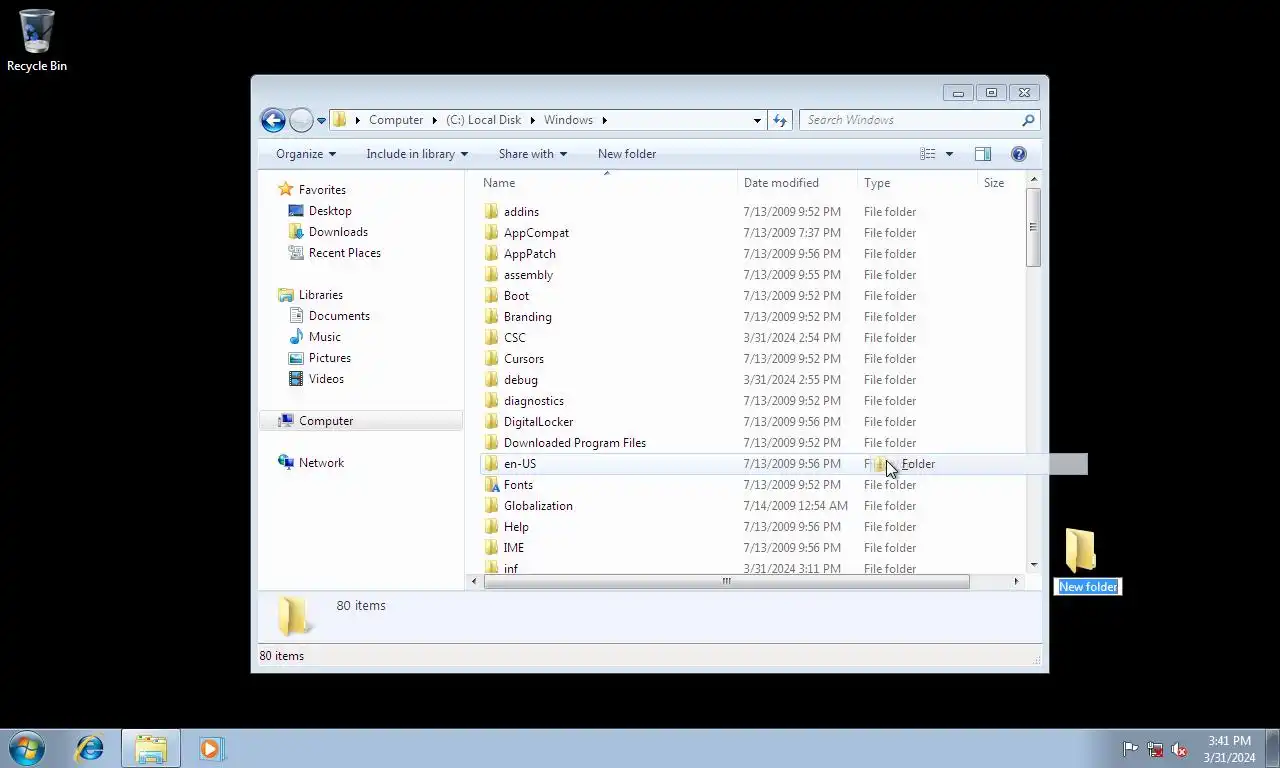
Task: Select the debug folder name
Action: tap(521, 380)
